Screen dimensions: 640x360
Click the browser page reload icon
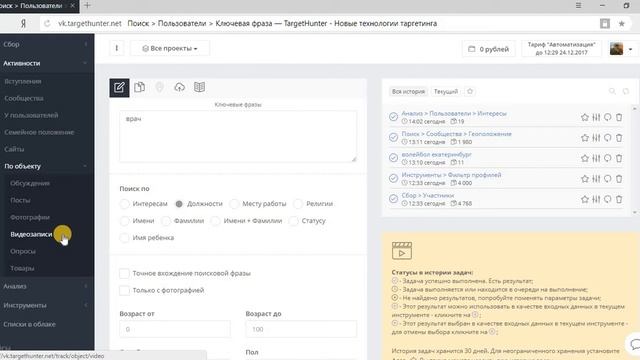coord(47,24)
